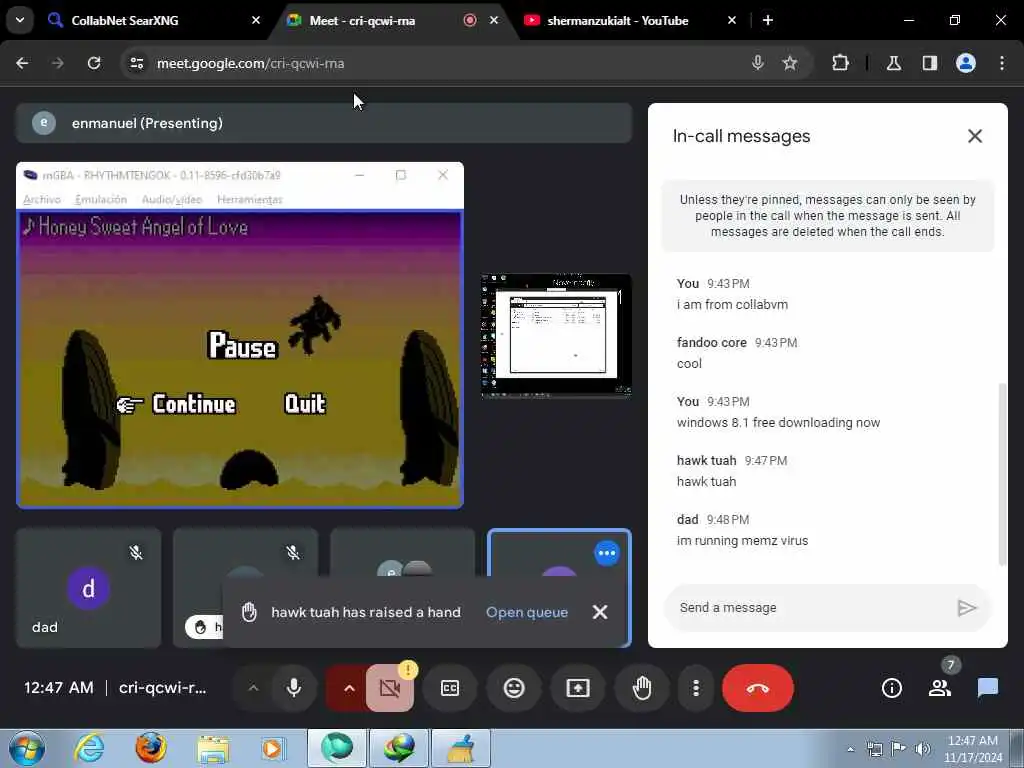The height and width of the screenshot is (768, 1024).
Task: Turn on the camera button
Action: click(390, 688)
